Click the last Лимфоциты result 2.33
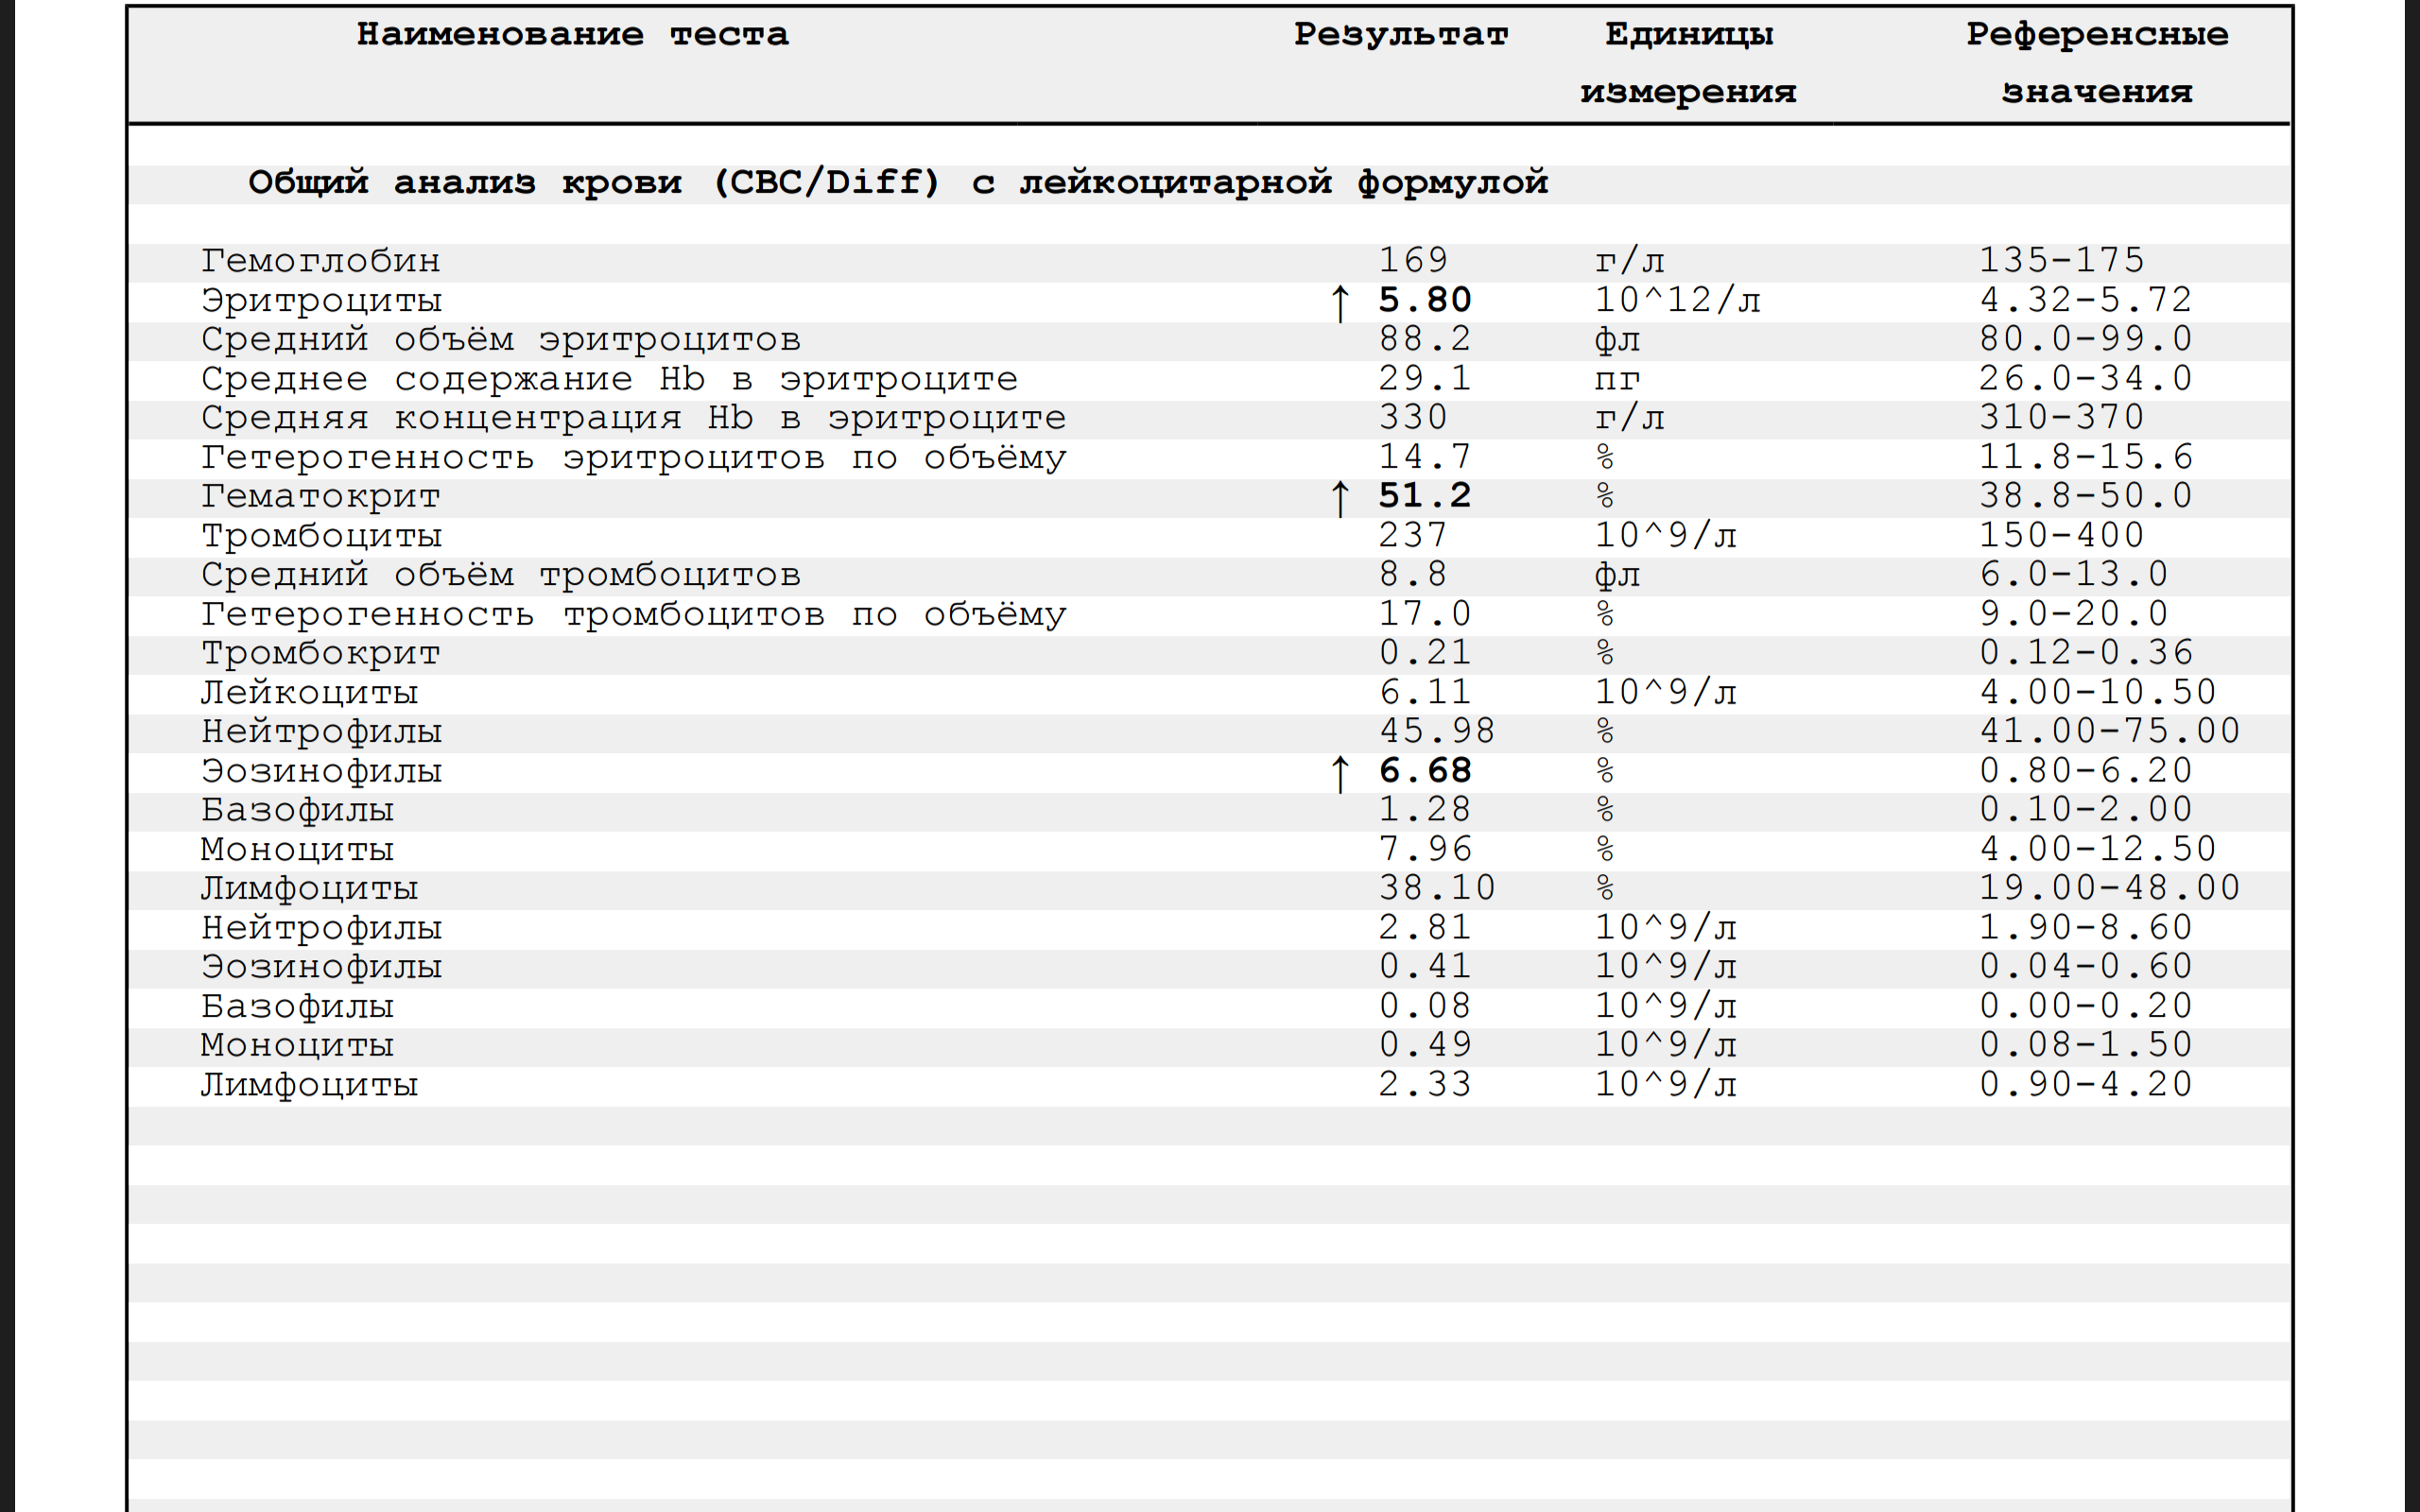 pos(1424,1084)
